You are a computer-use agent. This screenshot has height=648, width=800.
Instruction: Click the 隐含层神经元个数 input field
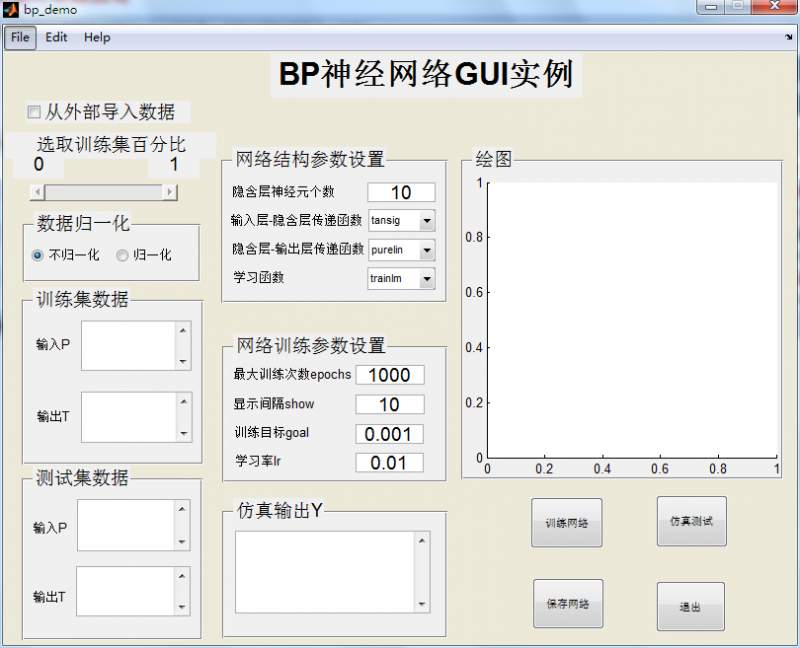[x=402, y=192]
